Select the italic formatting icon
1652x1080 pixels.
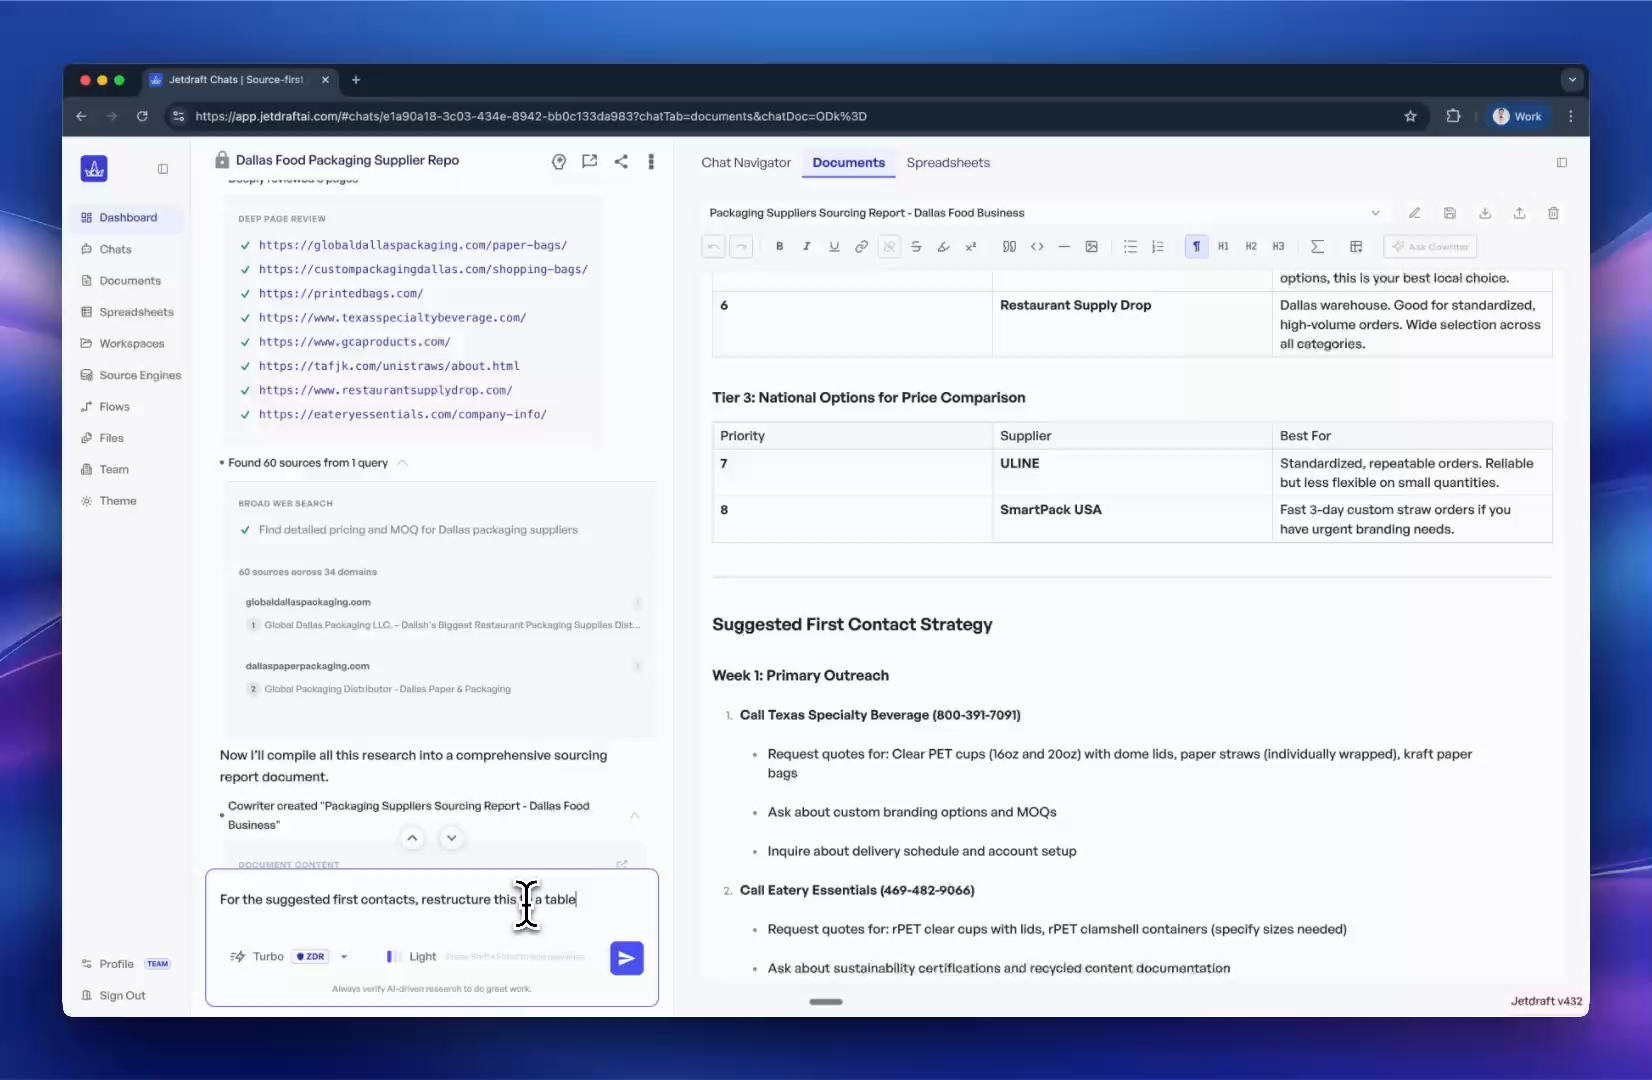point(807,246)
